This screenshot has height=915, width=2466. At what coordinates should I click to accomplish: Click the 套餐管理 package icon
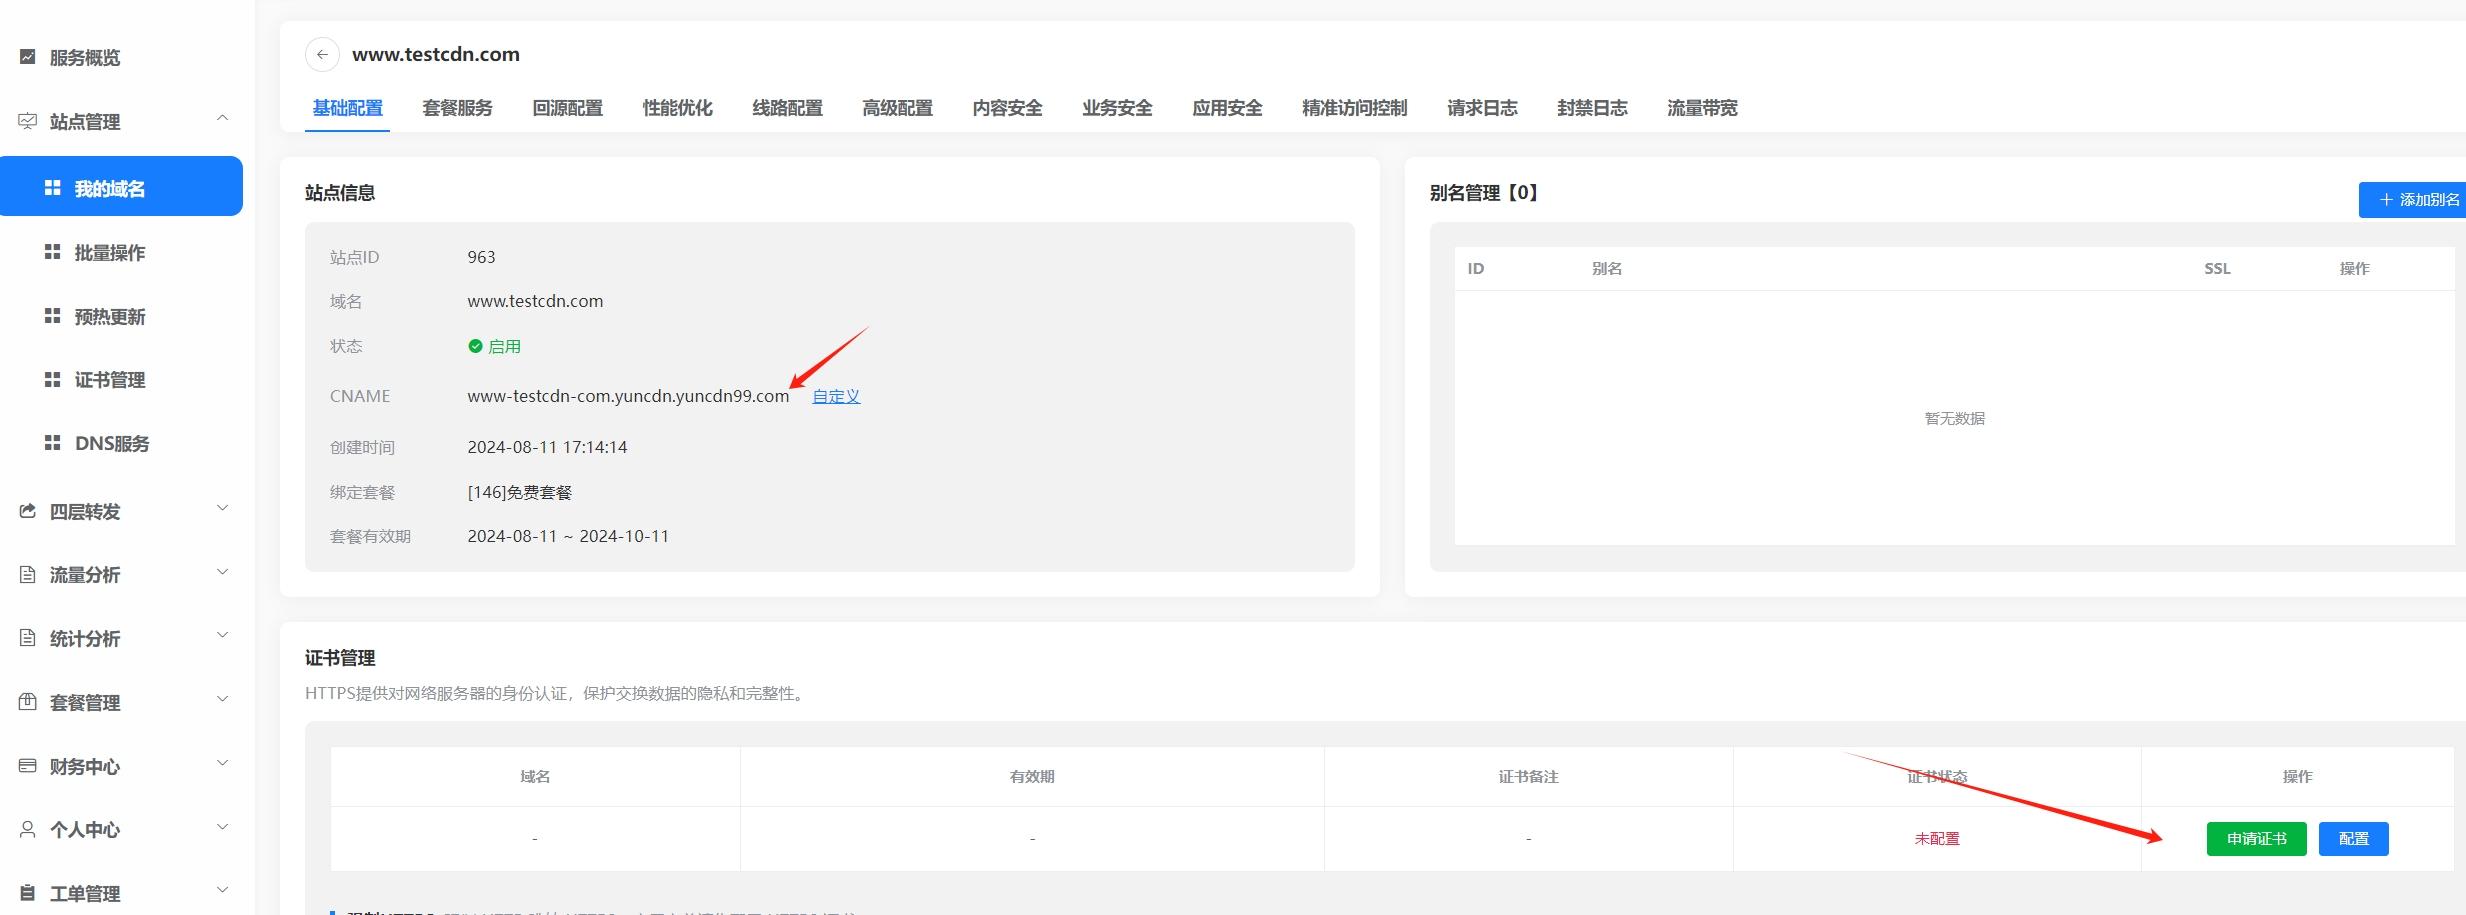tap(28, 702)
